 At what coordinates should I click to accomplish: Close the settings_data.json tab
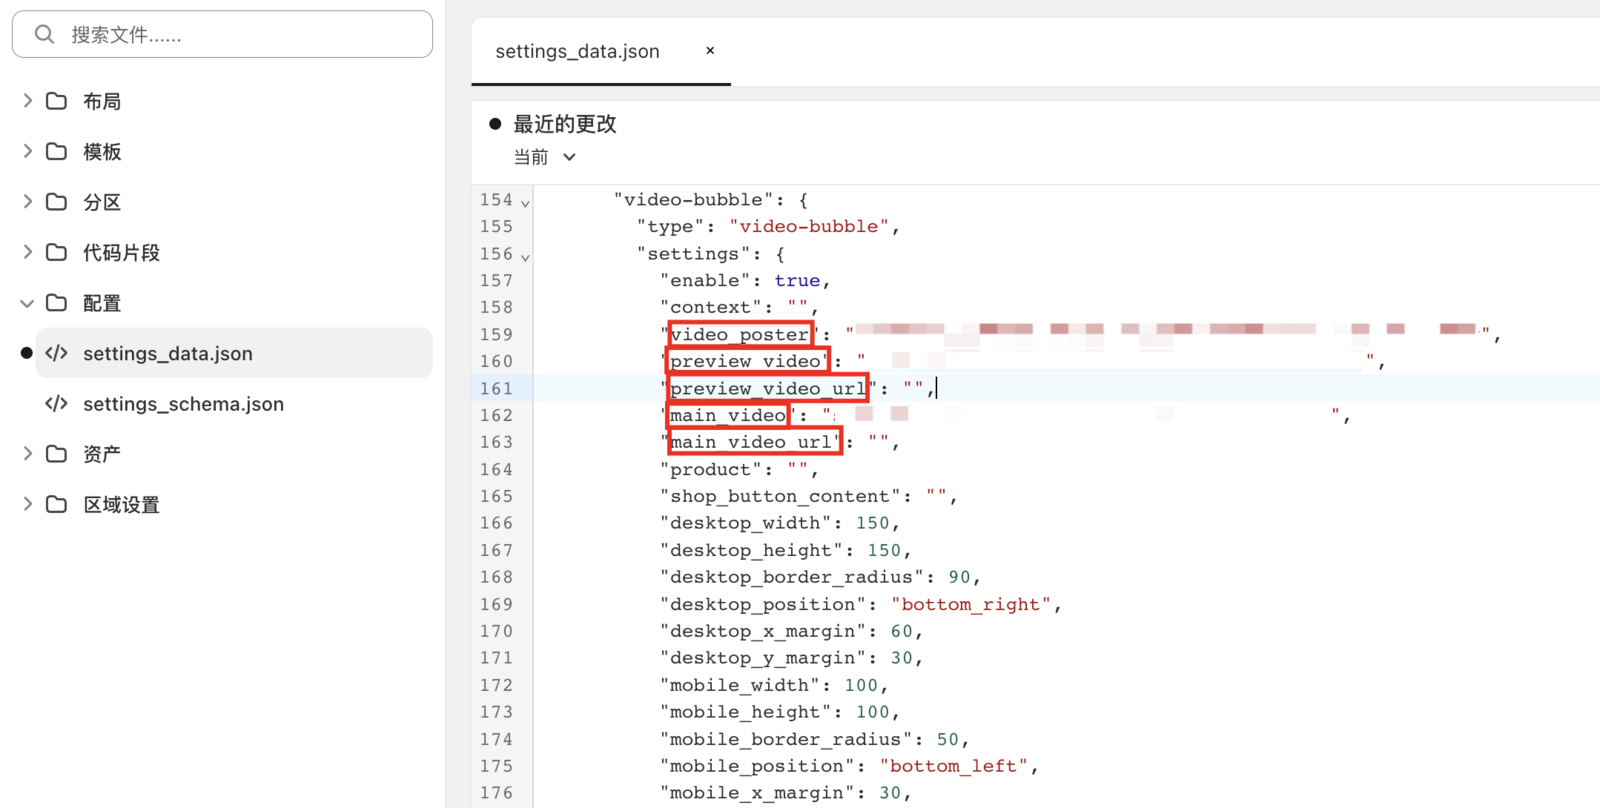tap(710, 51)
